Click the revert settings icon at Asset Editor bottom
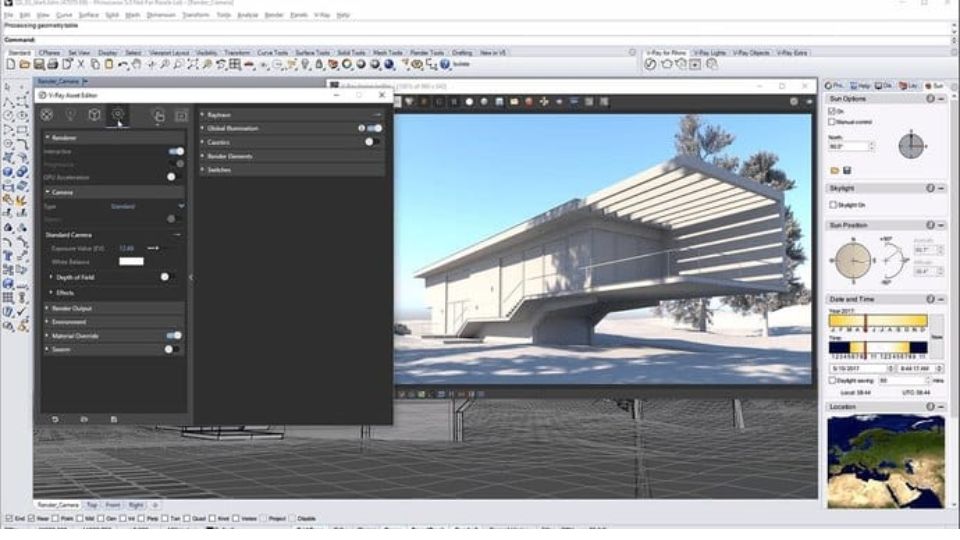The width and height of the screenshot is (960, 540). pos(55,419)
